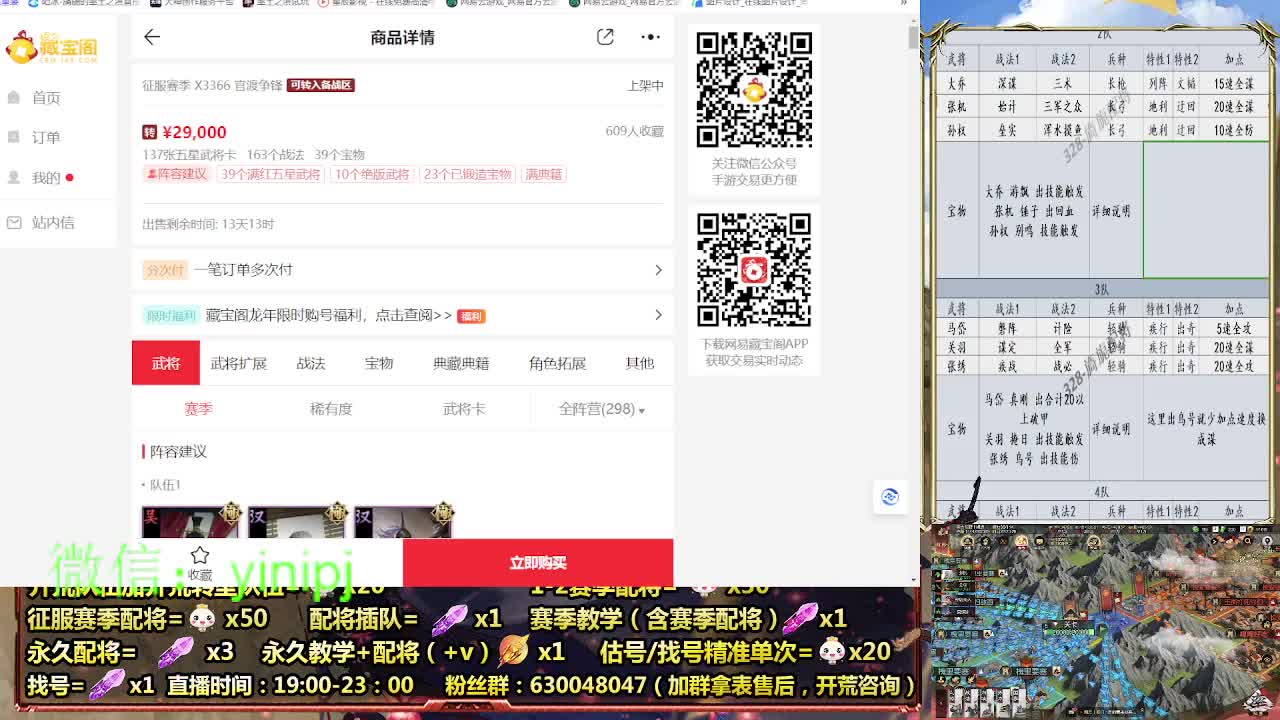
Task: Open the share icon in the header
Action: [x=605, y=37]
